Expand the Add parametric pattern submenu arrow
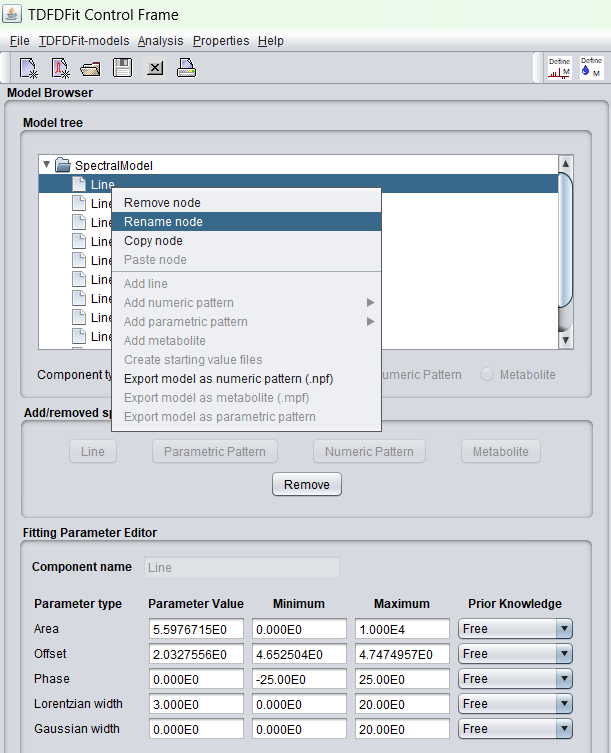Image resolution: width=611 pixels, height=753 pixels. 370,322
